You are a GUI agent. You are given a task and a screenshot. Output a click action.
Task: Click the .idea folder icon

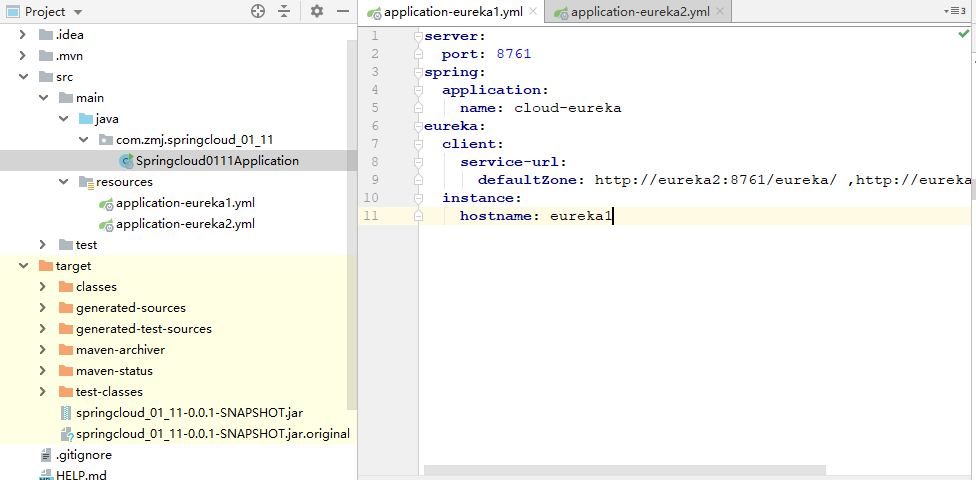[45, 35]
